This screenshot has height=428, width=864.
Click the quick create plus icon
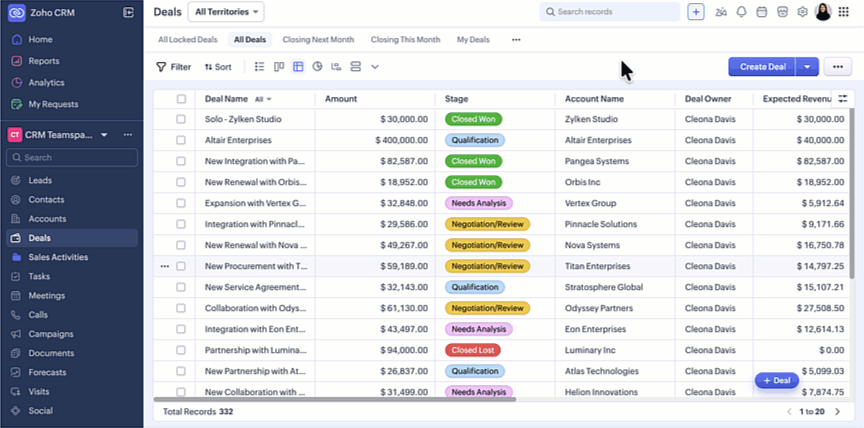[x=696, y=12]
